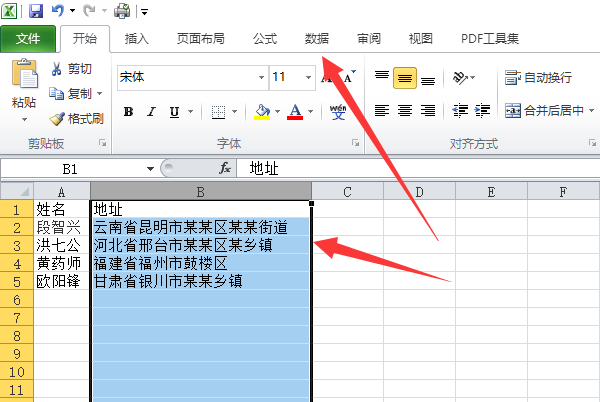Toggle underline formatting
This screenshot has width=600, height=402.
[x=174, y=112]
